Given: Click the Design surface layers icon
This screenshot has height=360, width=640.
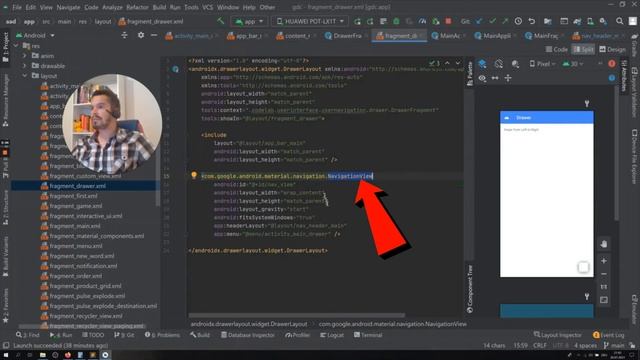Looking at the screenshot, I should (x=482, y=64).
